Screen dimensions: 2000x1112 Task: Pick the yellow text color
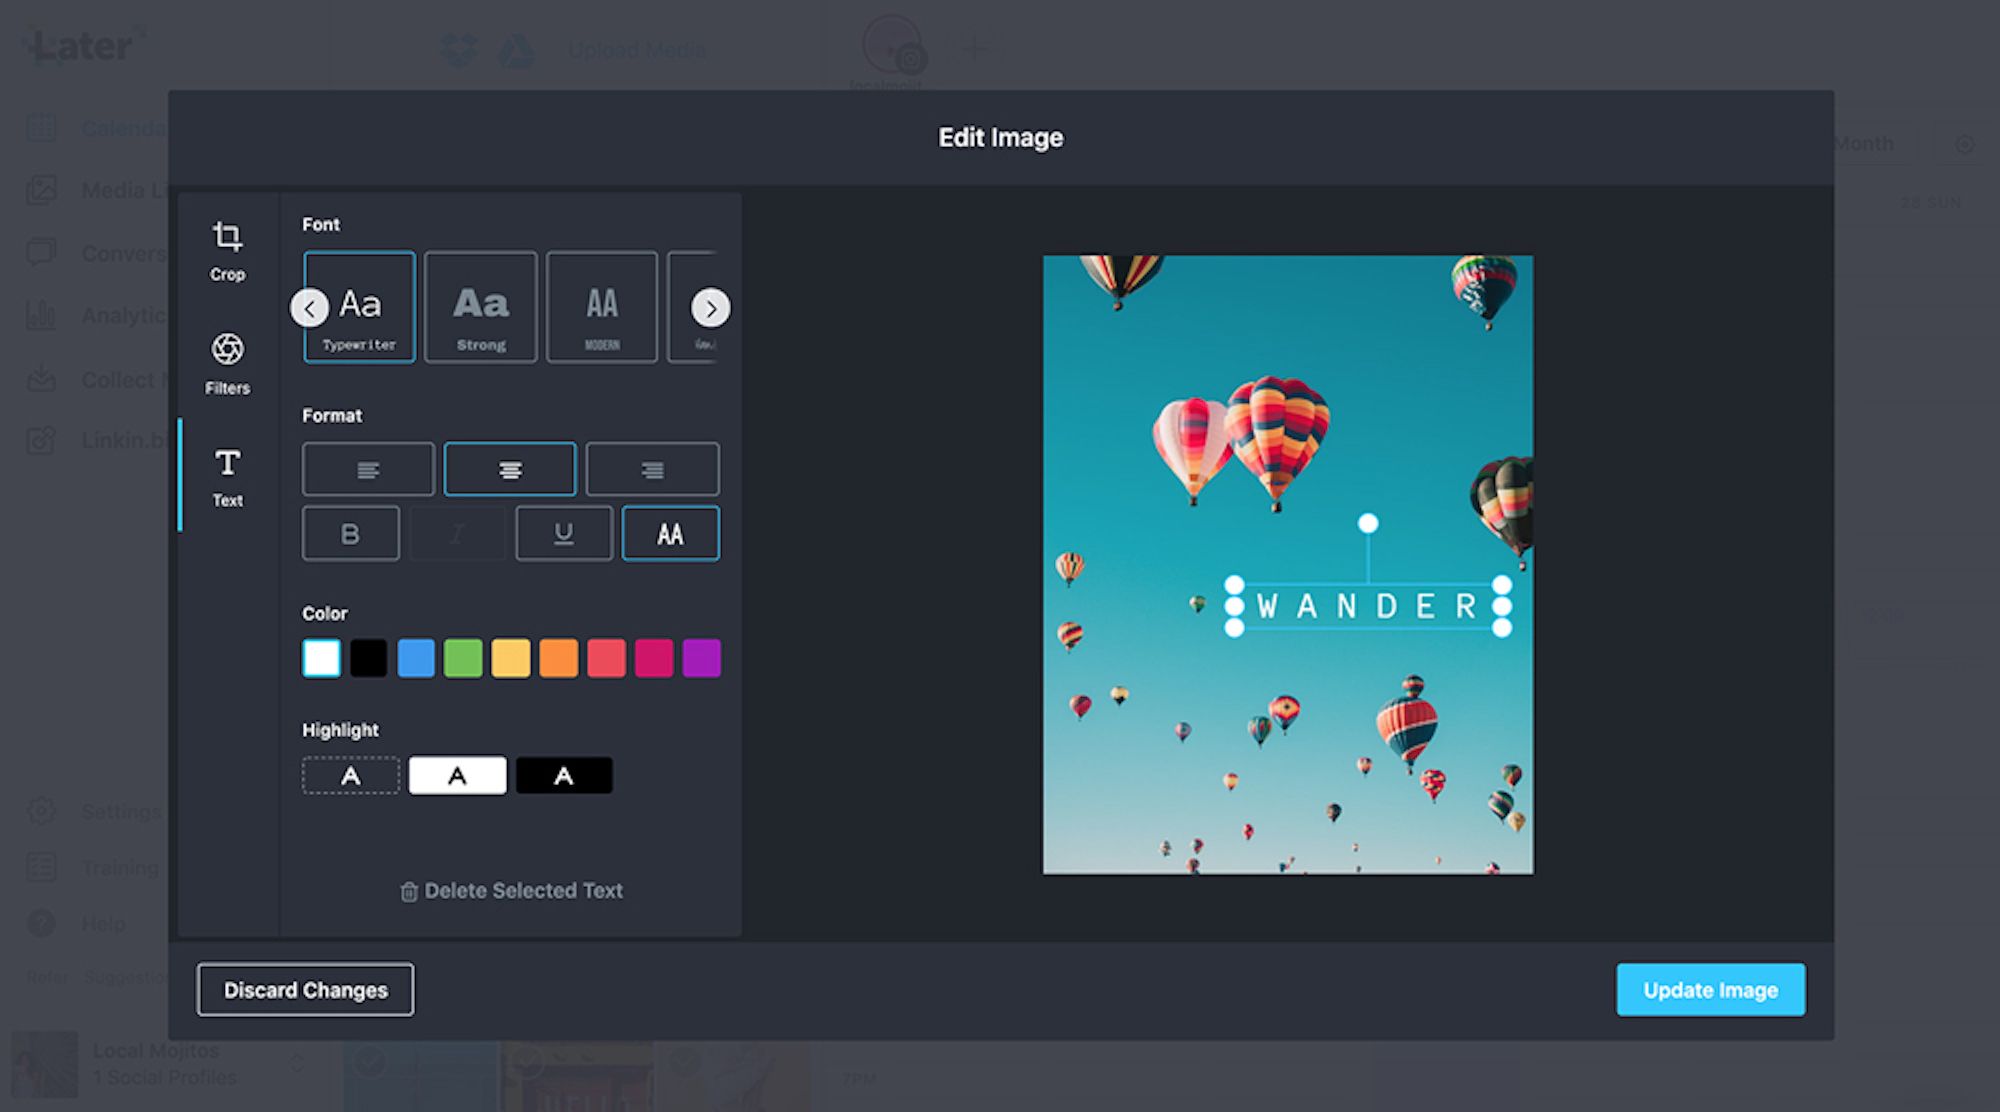[511, 658]
